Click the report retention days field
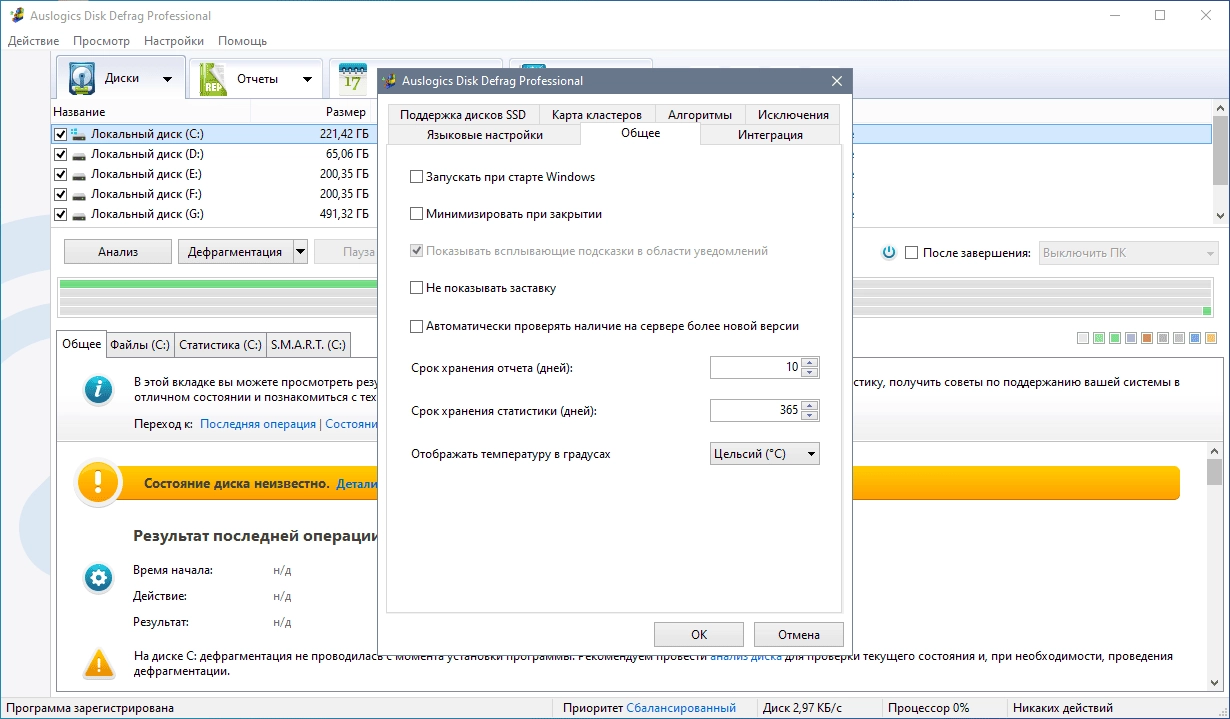 click(x=756, y=368)
